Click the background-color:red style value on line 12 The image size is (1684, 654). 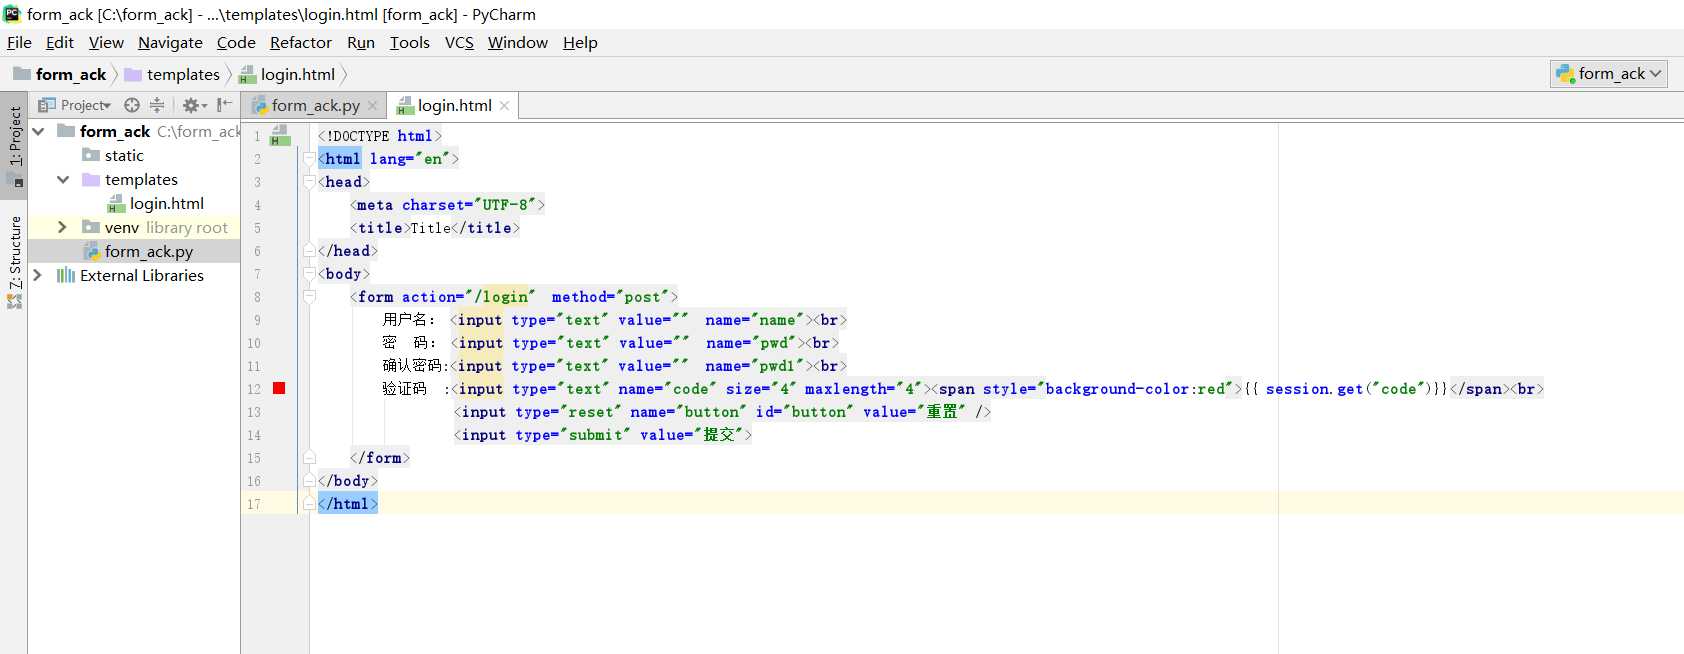1135,389
